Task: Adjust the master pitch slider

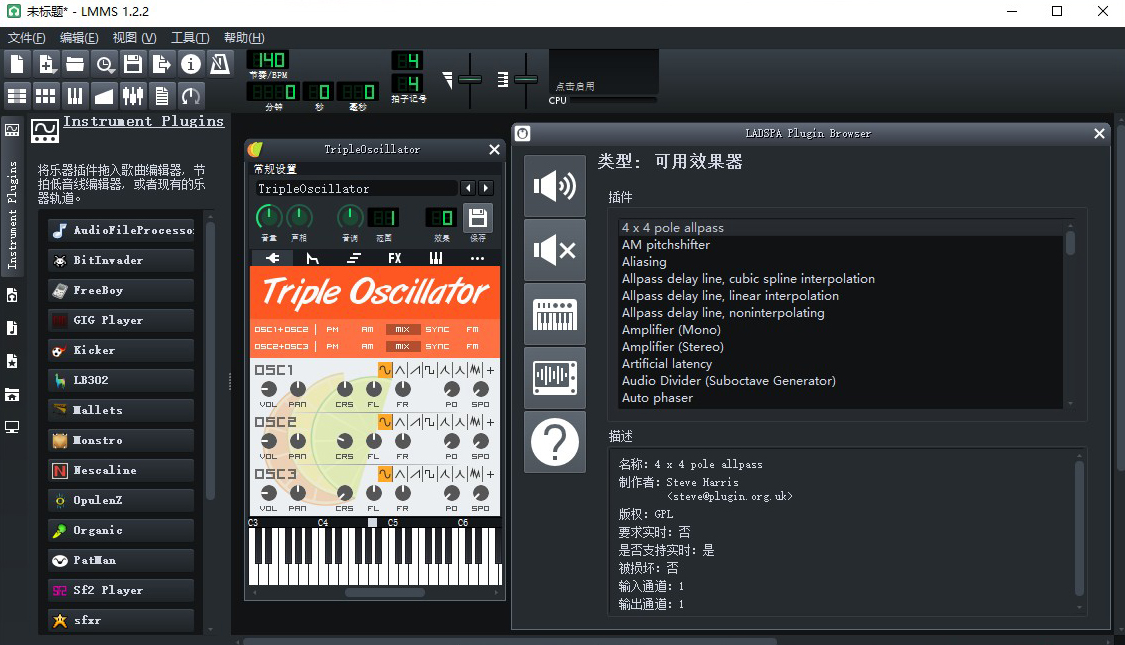Action: pos(526,79)
